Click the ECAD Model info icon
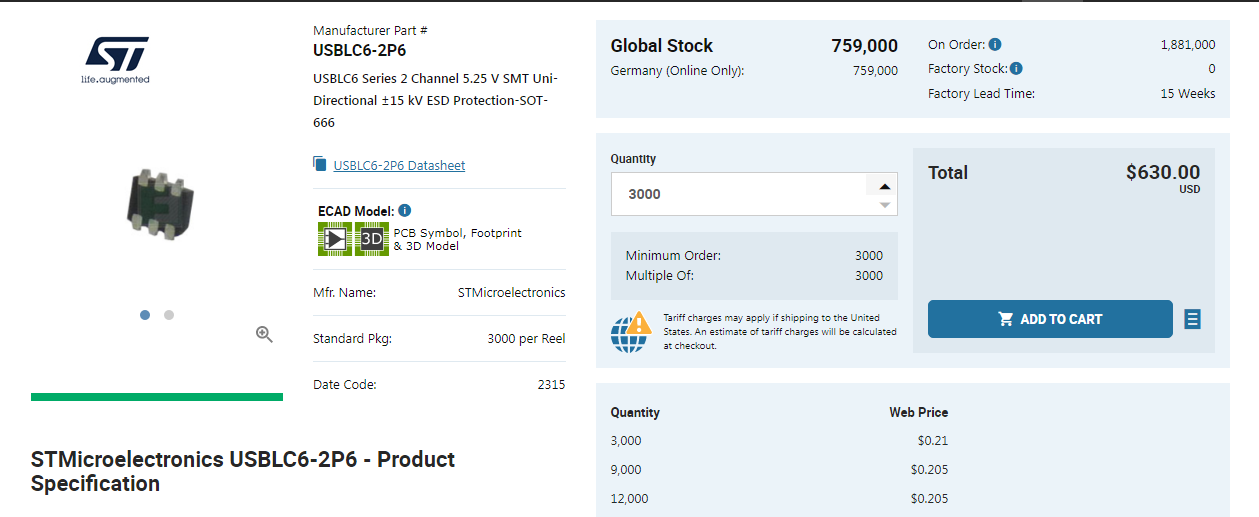 pyautogui.click(x=404, y=210)
